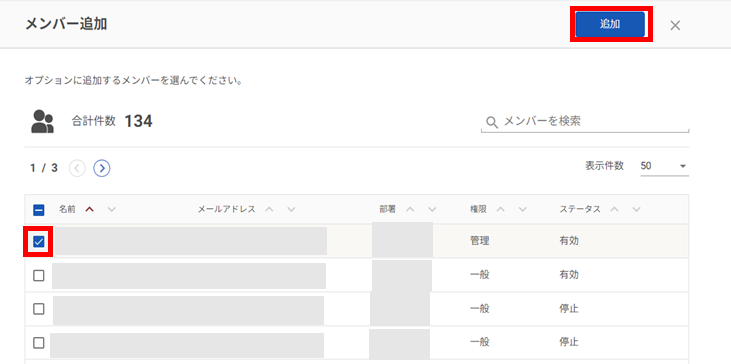
Task: Click the members group icon beside 合計件数
Action: (x=42, y=122)
